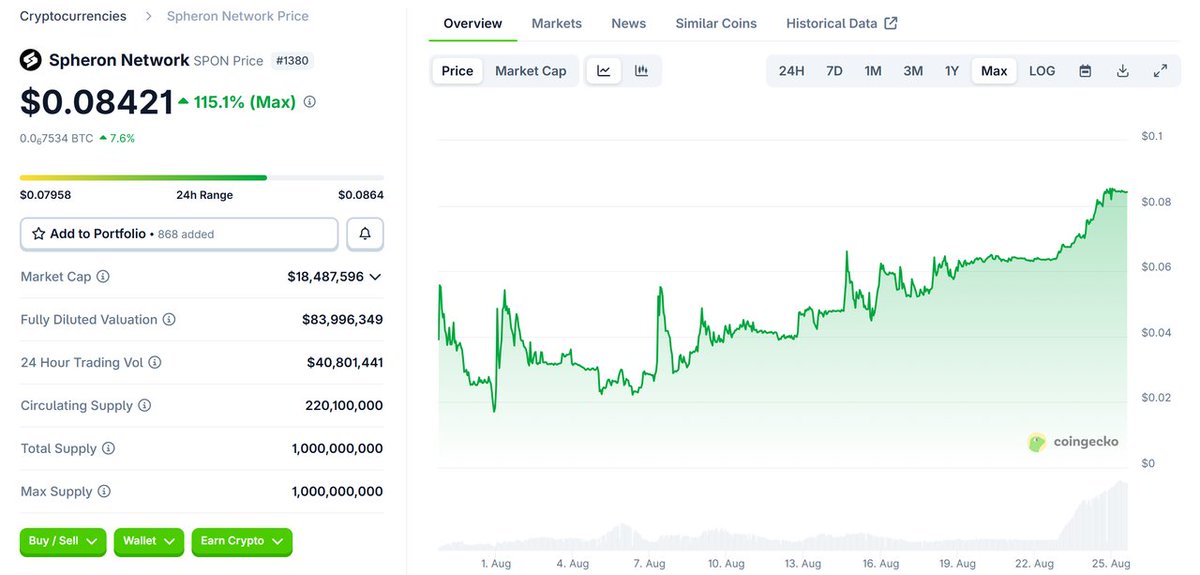Click the $0.06 y-axis label
This screenshot has width=1200, height=575.
1156,267
